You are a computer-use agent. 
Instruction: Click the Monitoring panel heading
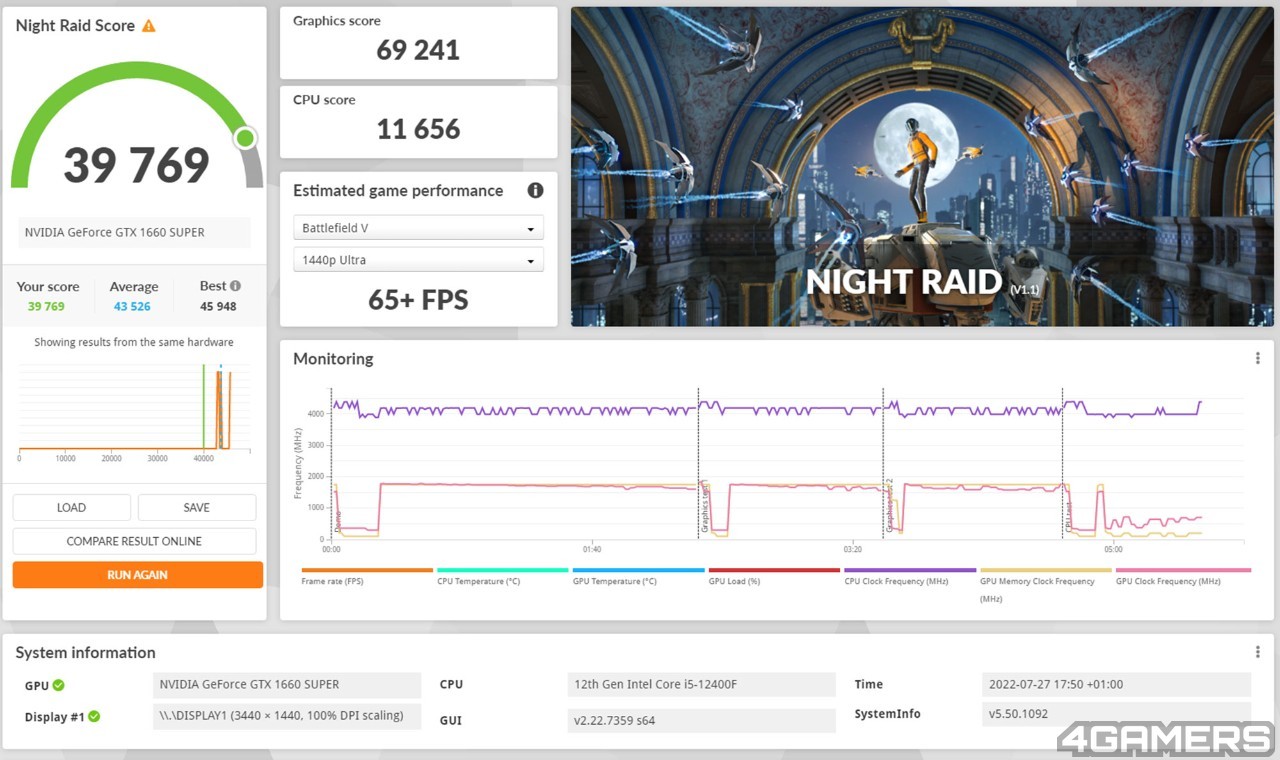(333, 358)
